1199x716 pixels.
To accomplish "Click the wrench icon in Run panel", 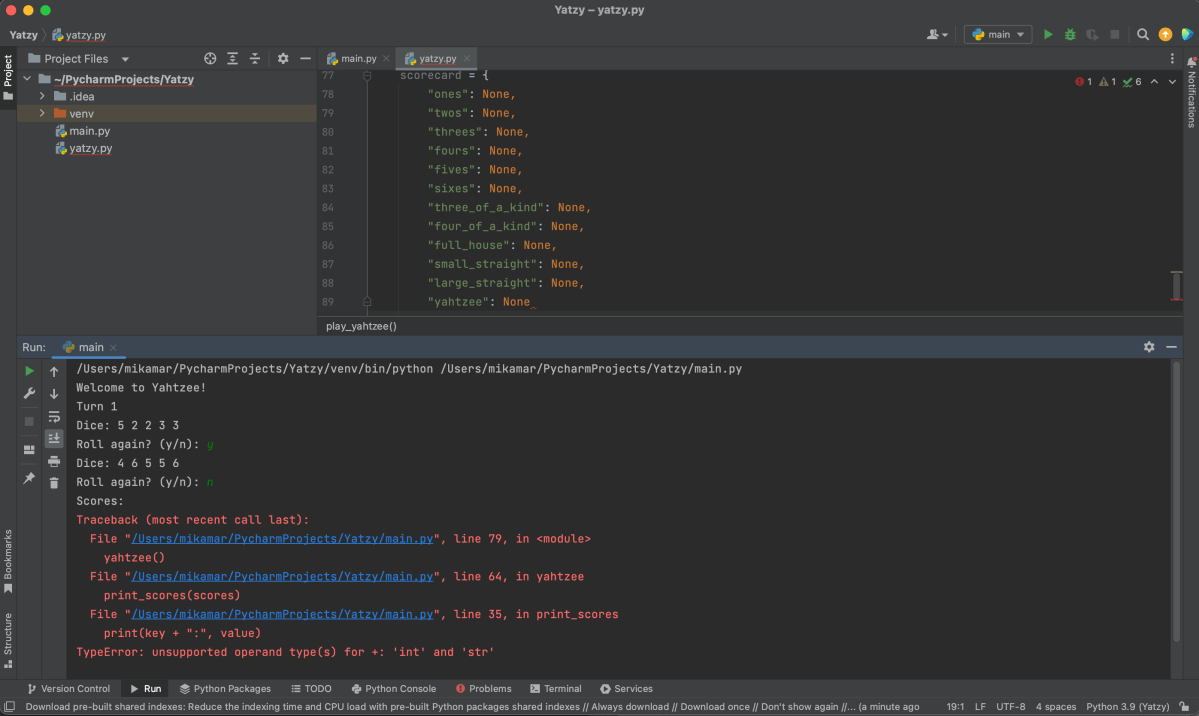I will [29, 393].
